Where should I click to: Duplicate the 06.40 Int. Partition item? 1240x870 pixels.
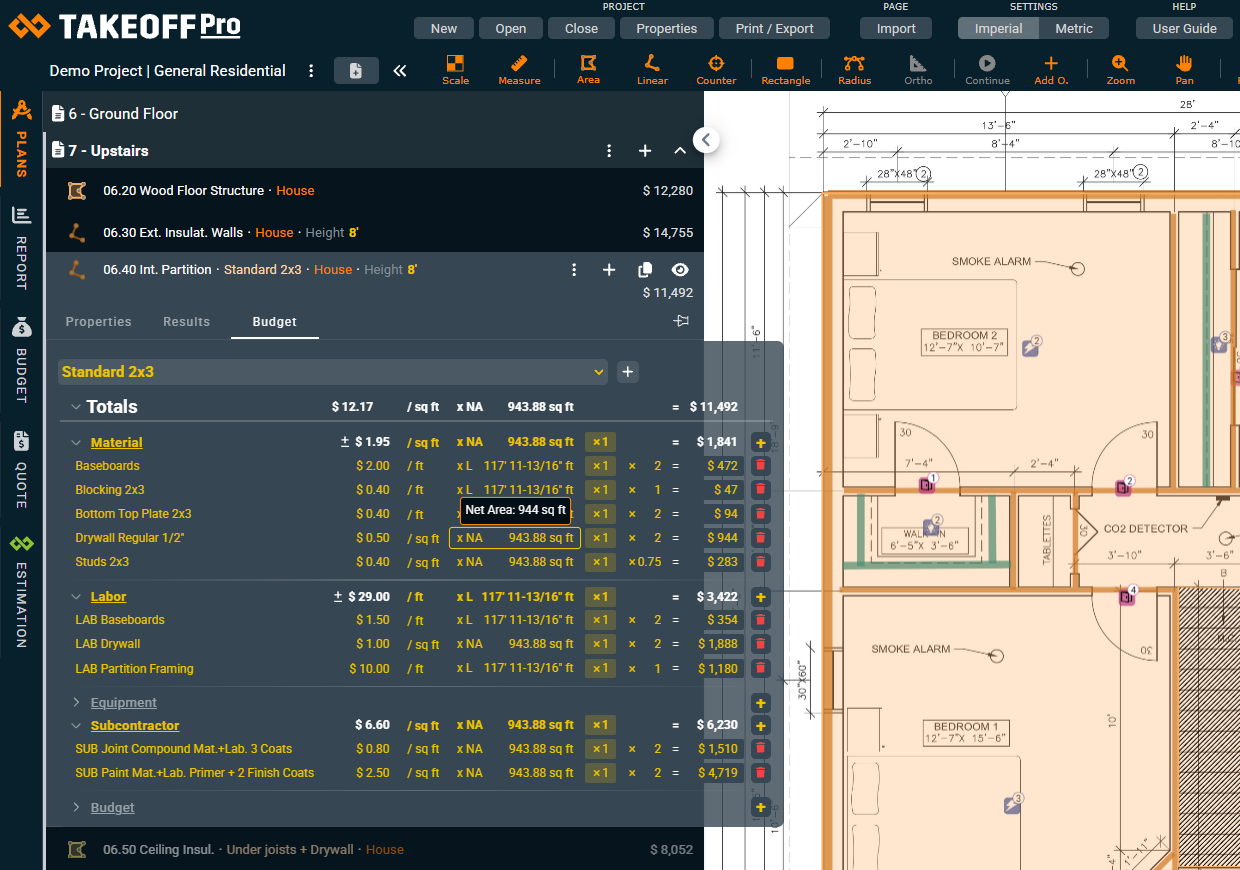click(645, 270)
